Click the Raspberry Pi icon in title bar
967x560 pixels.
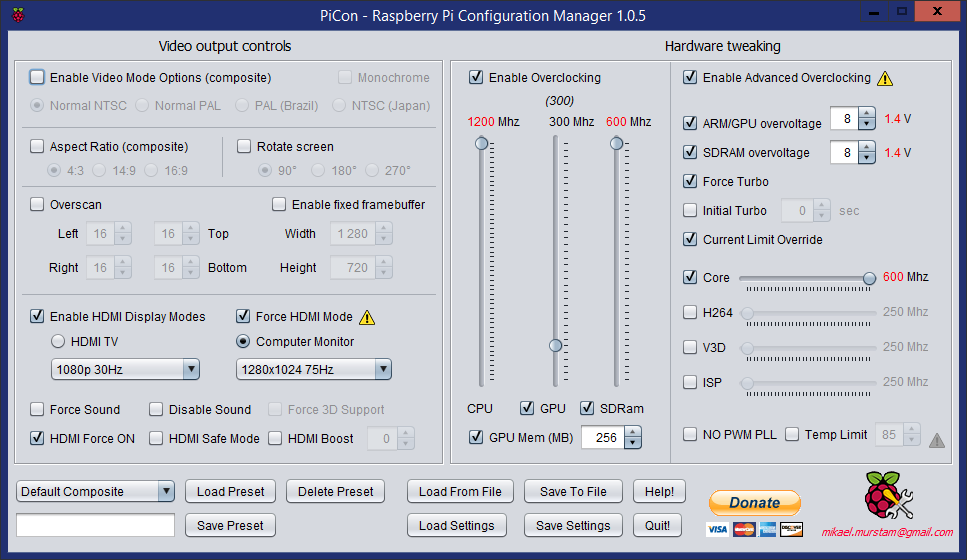(x=19, y=15)
